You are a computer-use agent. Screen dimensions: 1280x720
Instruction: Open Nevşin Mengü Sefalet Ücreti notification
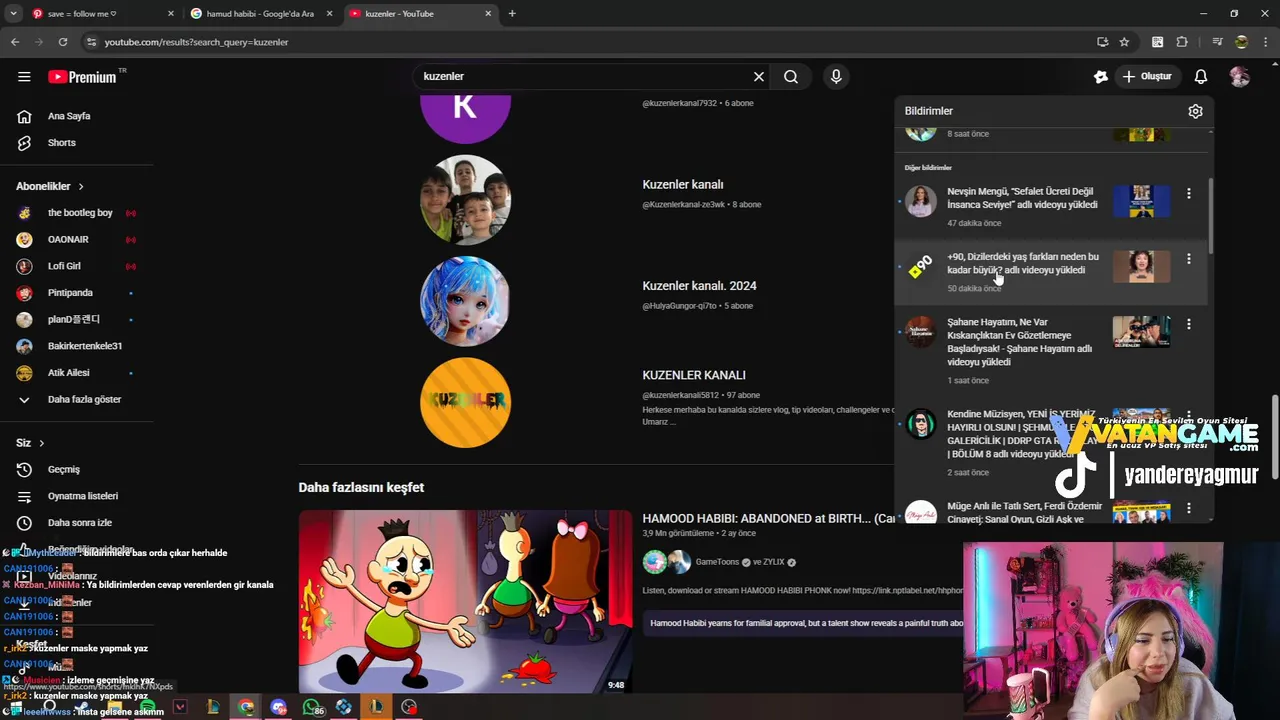pos(1022,198)
